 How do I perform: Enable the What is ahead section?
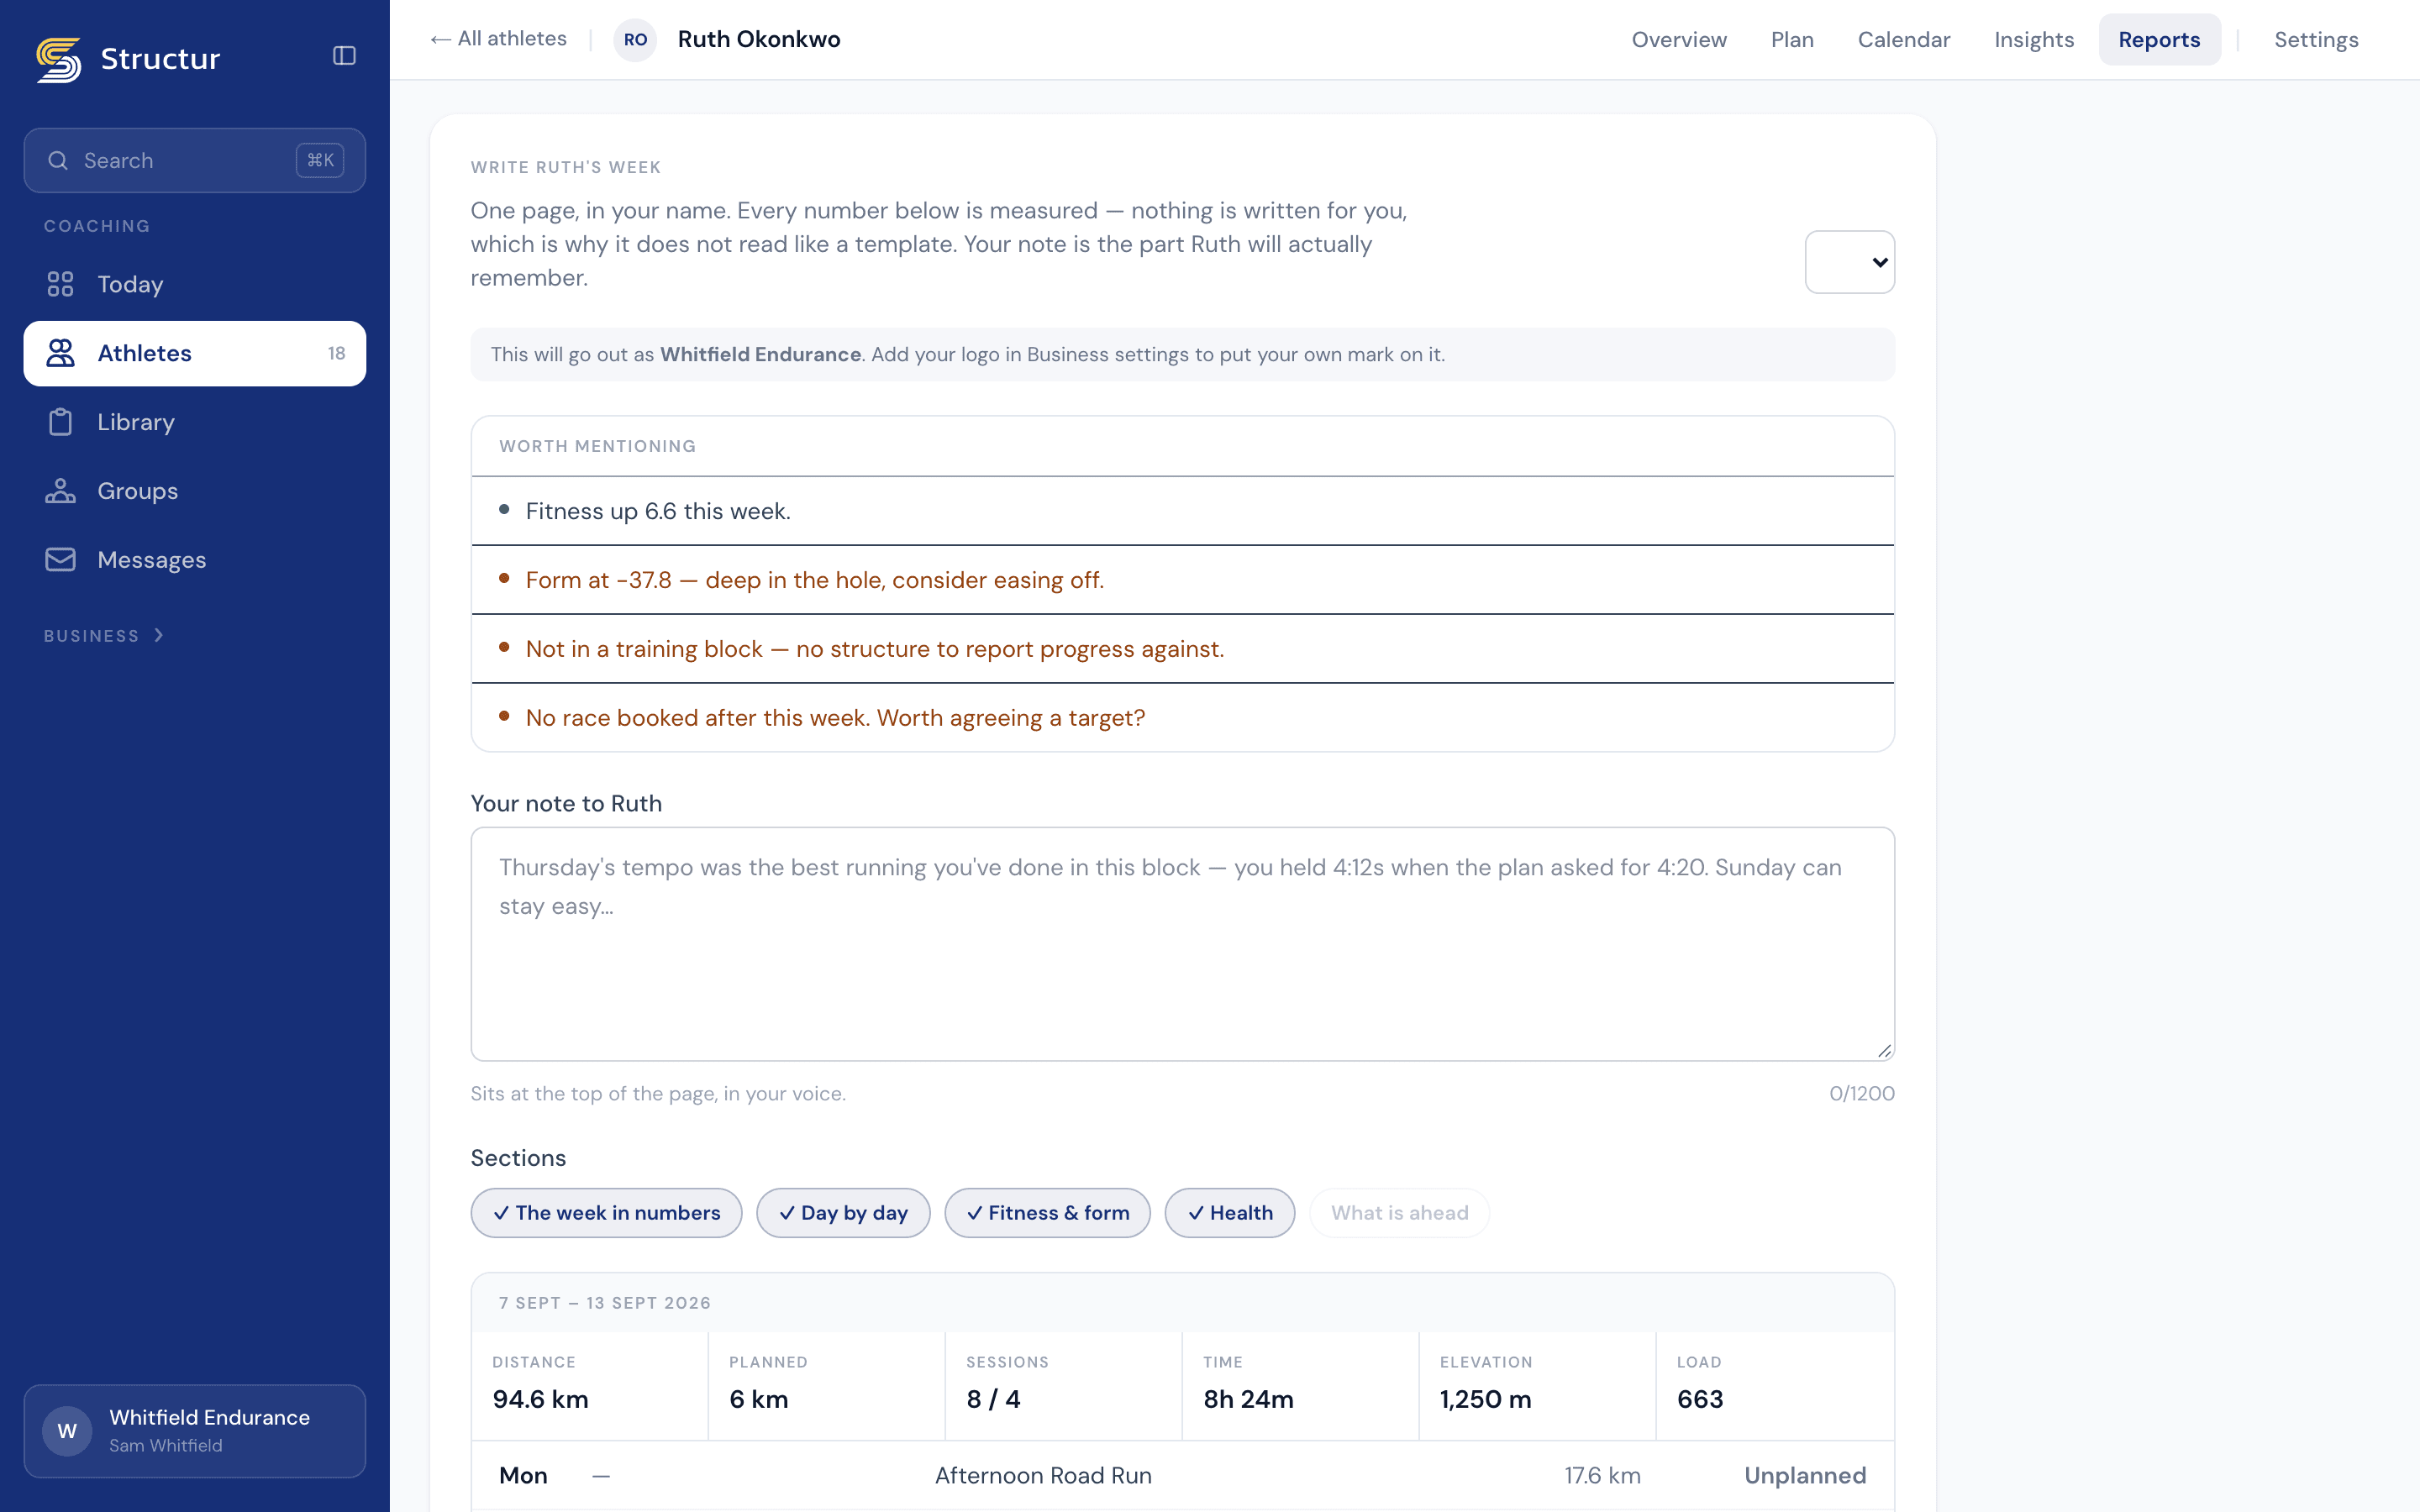click(x=1399, y=1213)
